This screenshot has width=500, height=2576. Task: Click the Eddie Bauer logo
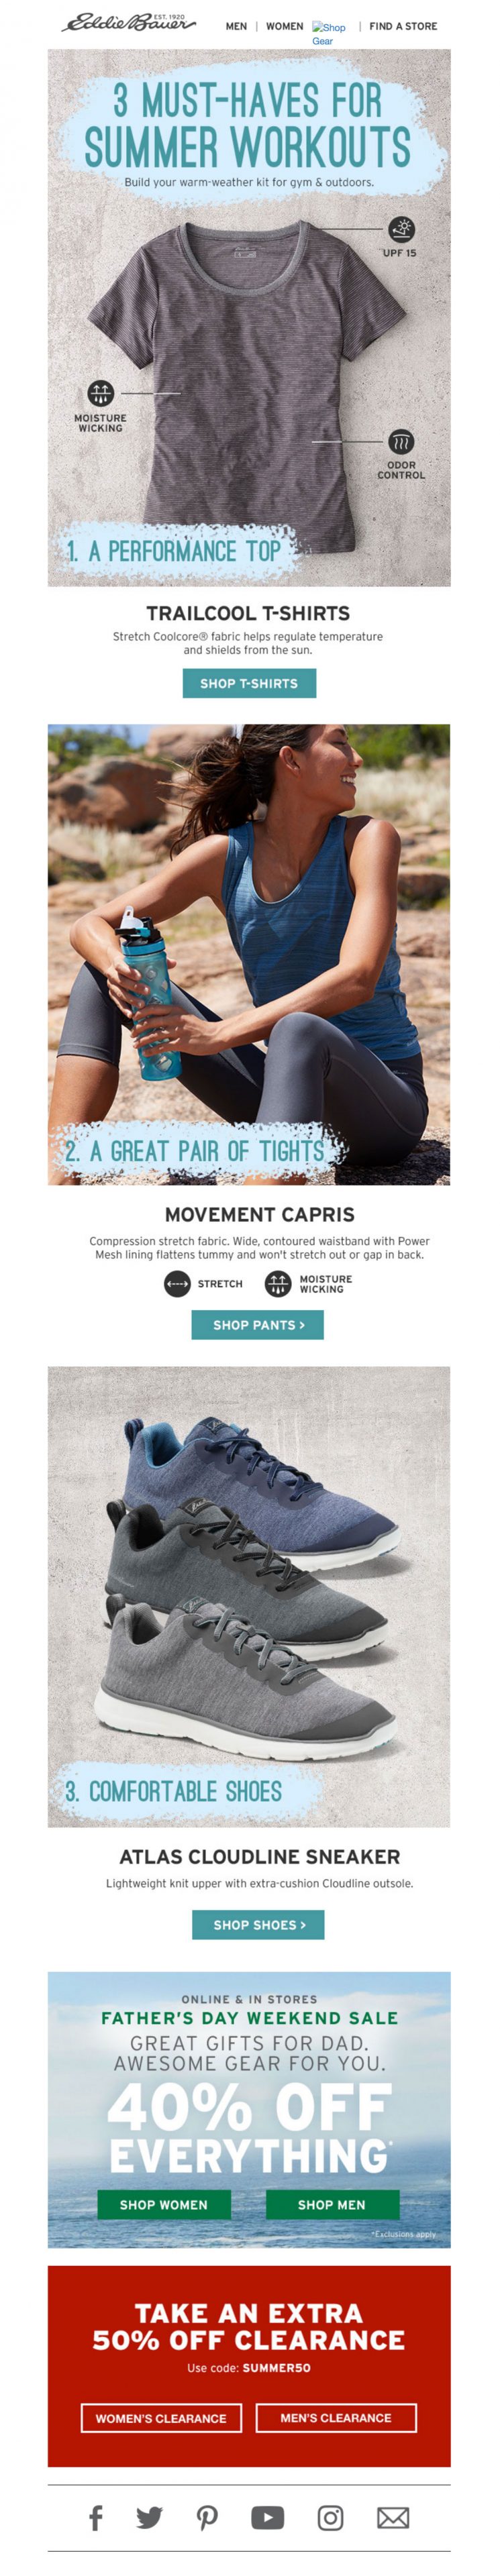(129, 23)
